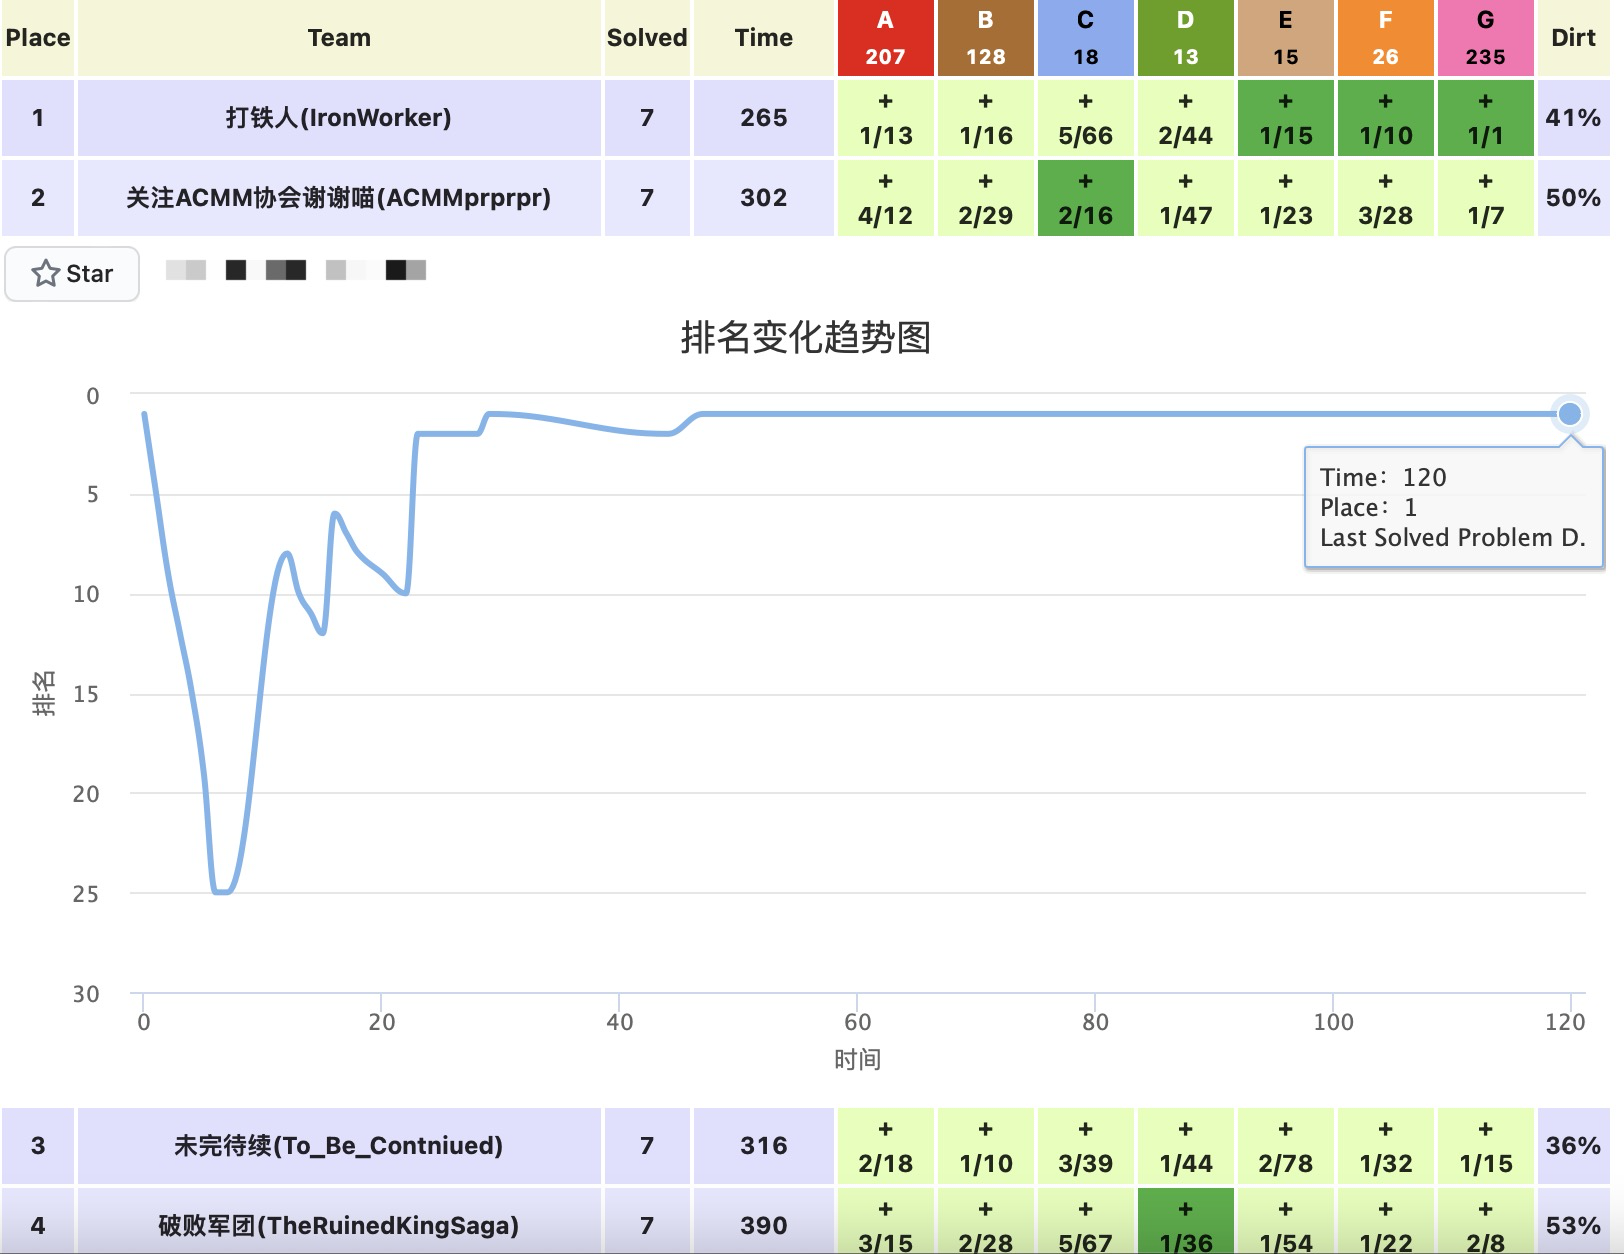This screenshot has height=1254, width=1624.
Task: Click To_Be_Contniued's problem F cell 1/32
Action: coord(1385,1146)
